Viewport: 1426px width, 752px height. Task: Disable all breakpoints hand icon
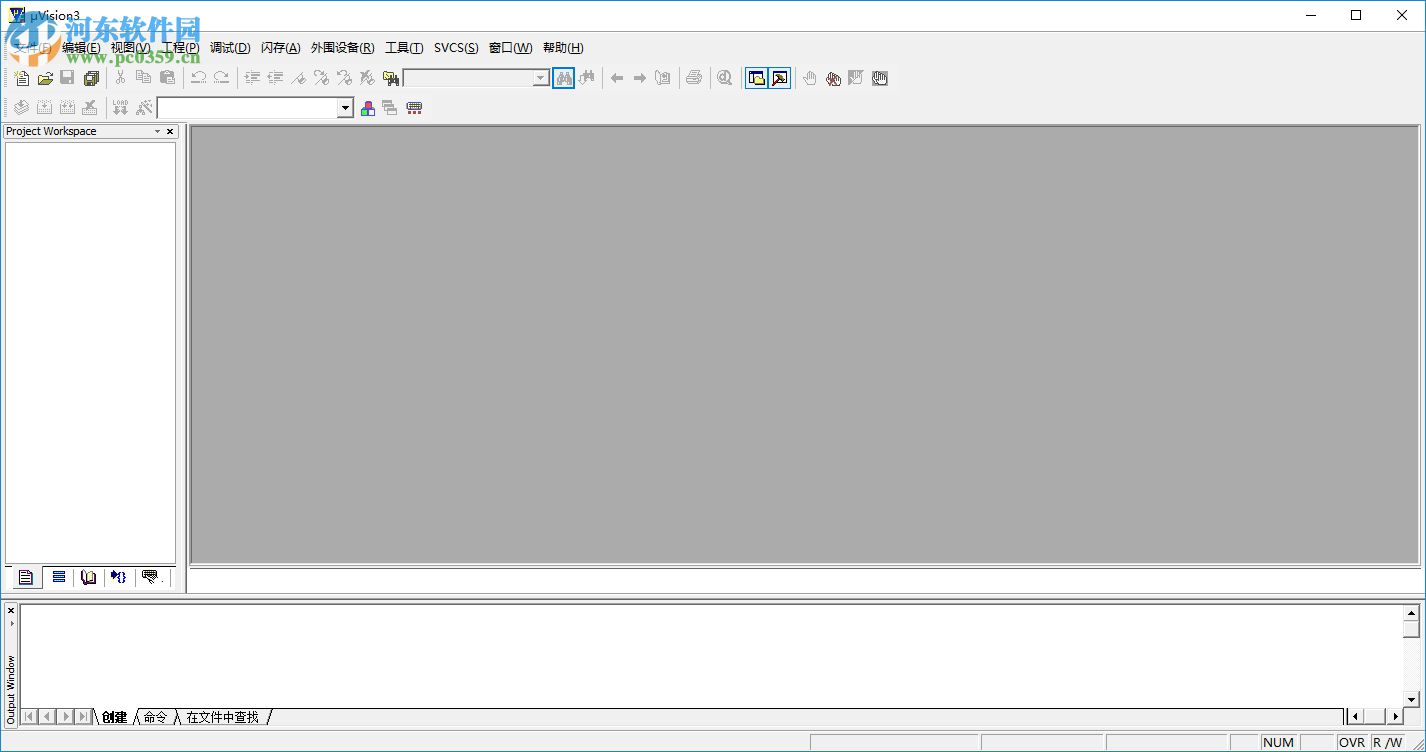click(880, 78)
